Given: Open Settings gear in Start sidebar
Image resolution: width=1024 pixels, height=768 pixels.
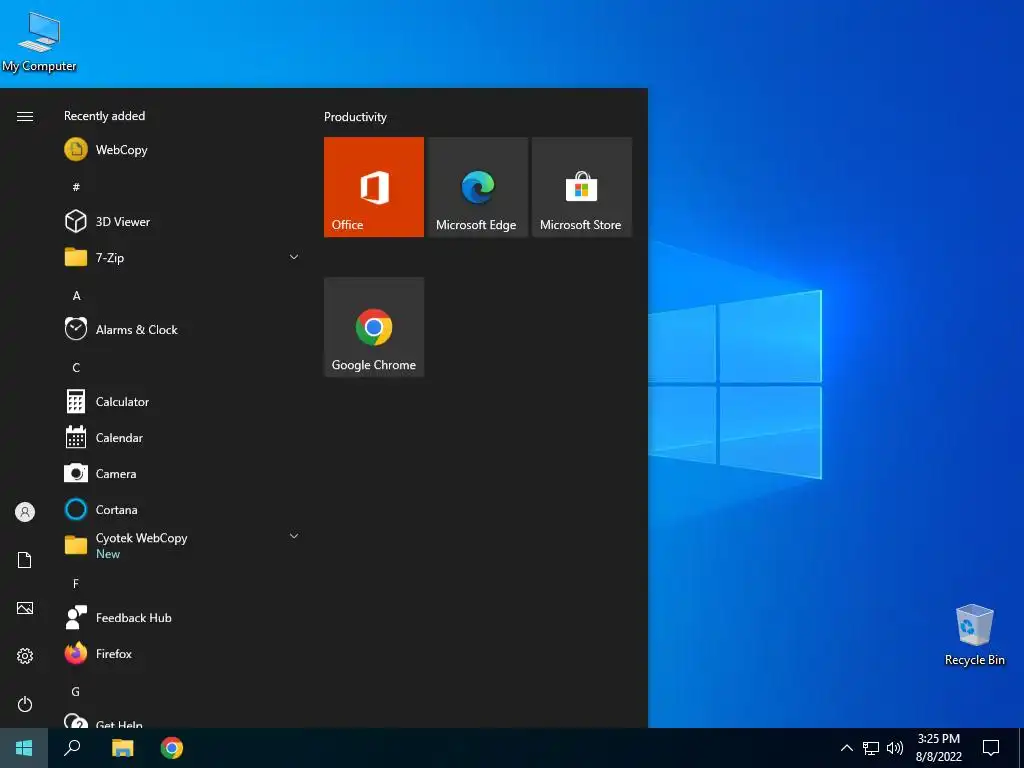Looking at the screenshot, I should pos(25,656).
